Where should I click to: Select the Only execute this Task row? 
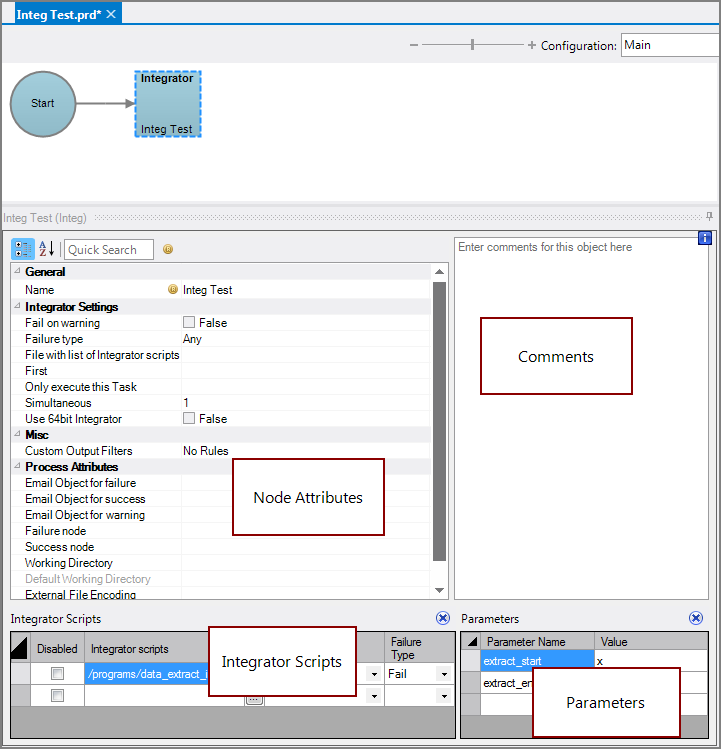point(221,386)
